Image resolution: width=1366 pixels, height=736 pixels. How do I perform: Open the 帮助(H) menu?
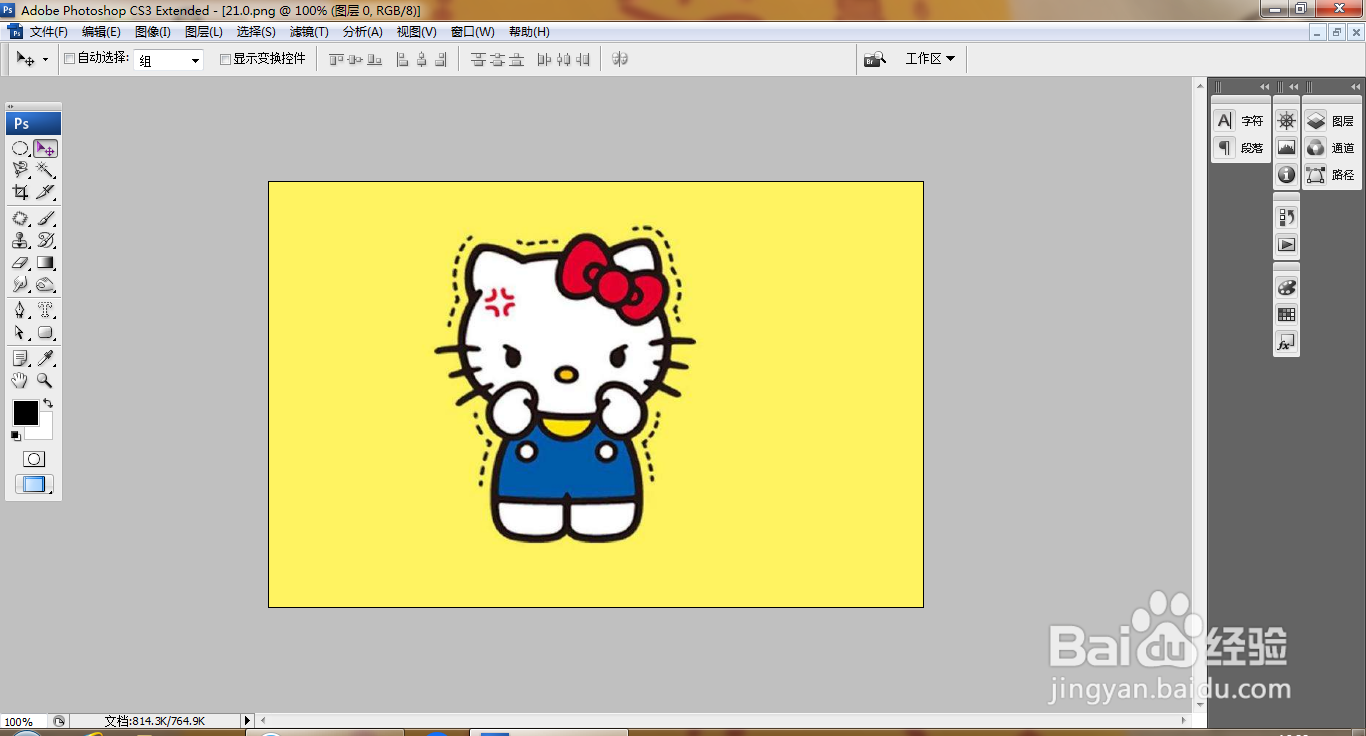click(529, 32)
